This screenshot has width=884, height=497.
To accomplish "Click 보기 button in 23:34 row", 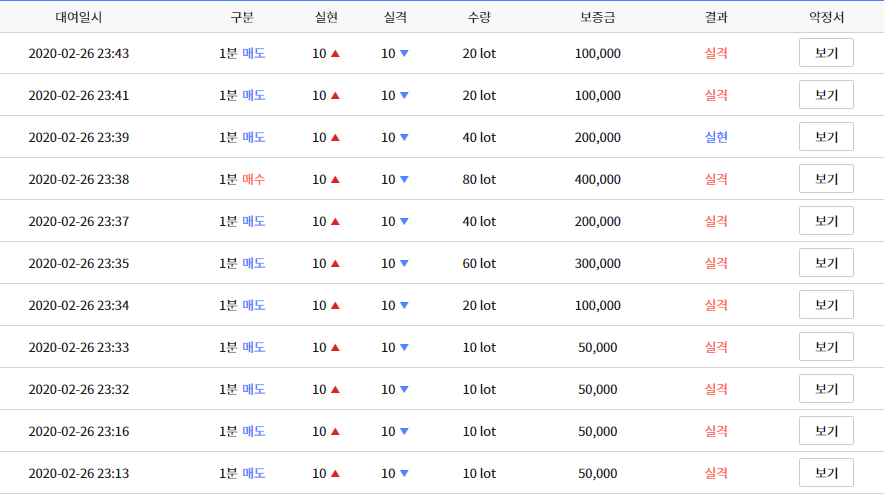I will (826, 305).
